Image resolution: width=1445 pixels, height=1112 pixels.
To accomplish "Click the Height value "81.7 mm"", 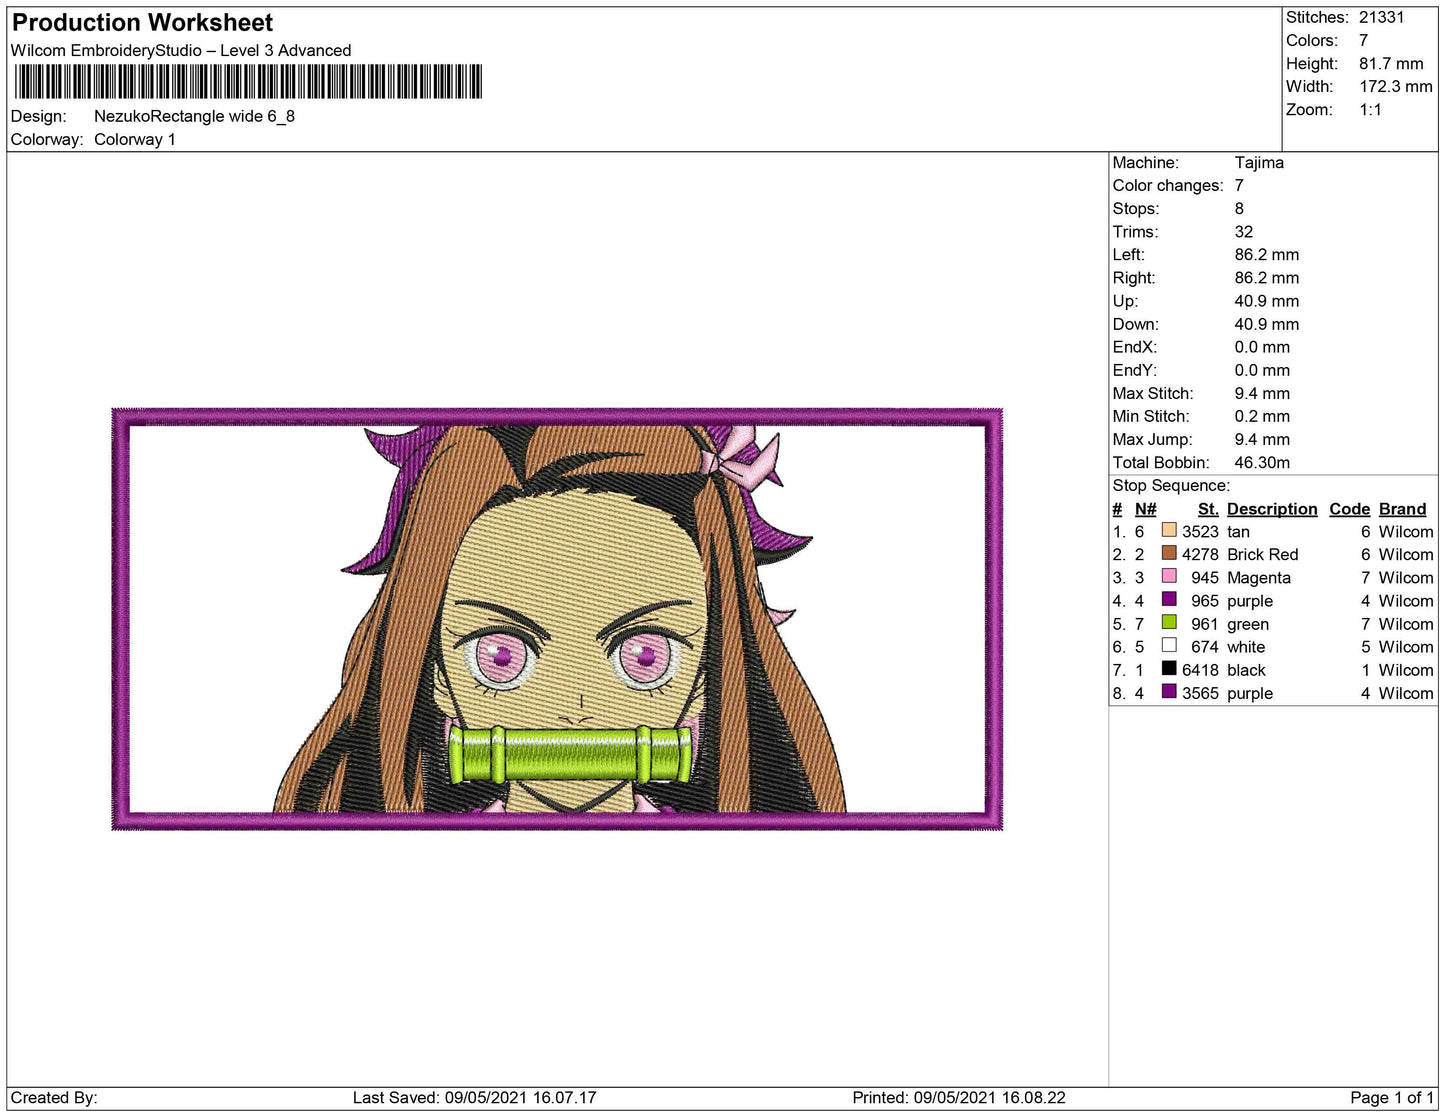I will [1391, 64].
